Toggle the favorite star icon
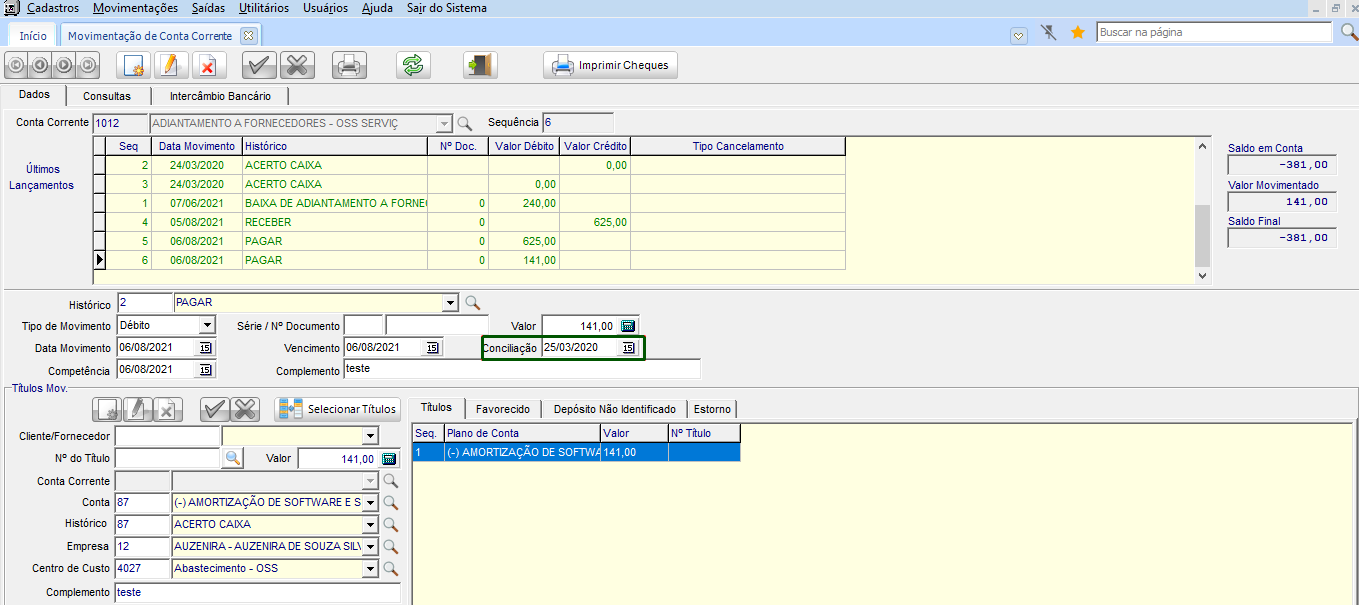 tap(1078, 33)
